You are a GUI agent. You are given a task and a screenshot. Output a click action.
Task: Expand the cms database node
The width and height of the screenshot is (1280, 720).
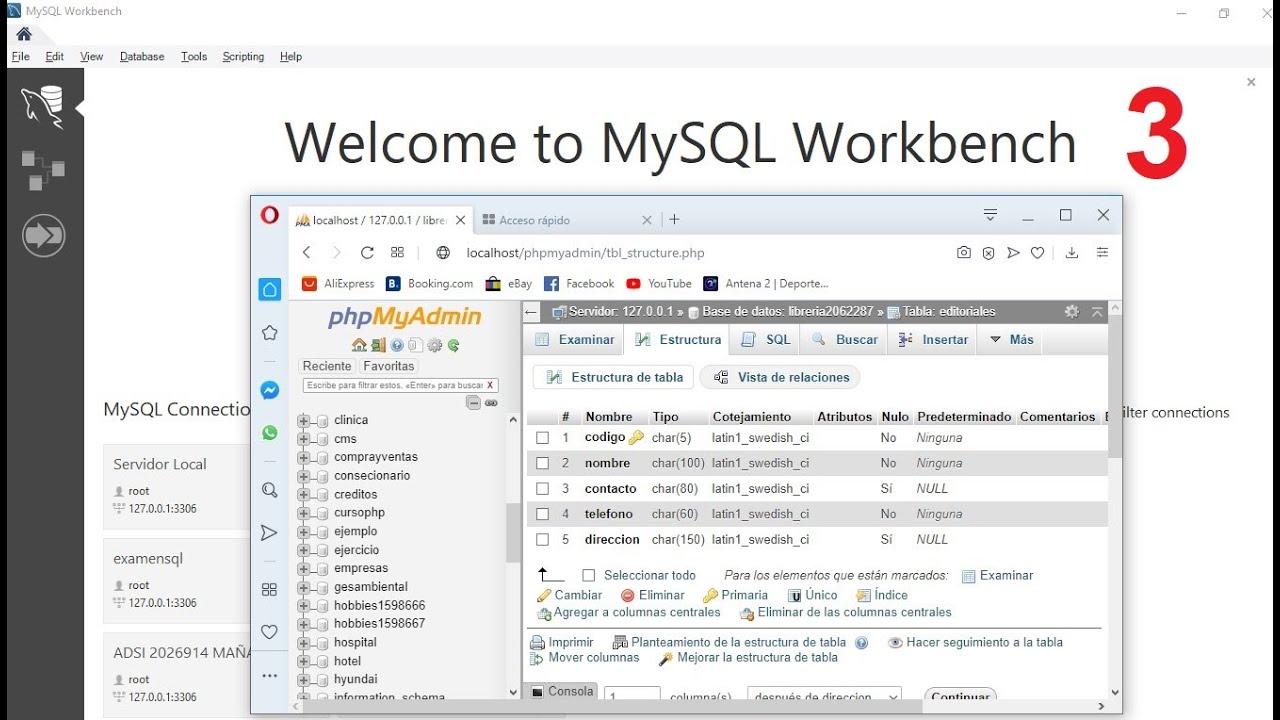303,439
